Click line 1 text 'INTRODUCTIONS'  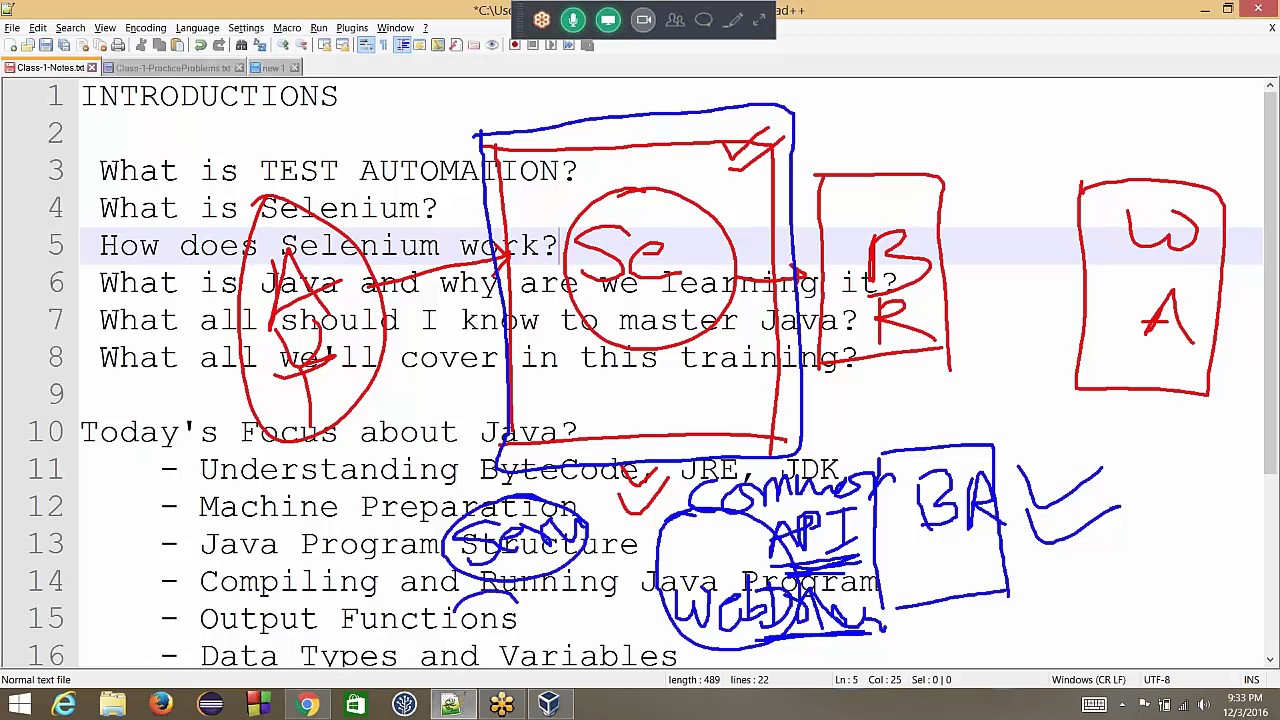click(209, 97)
